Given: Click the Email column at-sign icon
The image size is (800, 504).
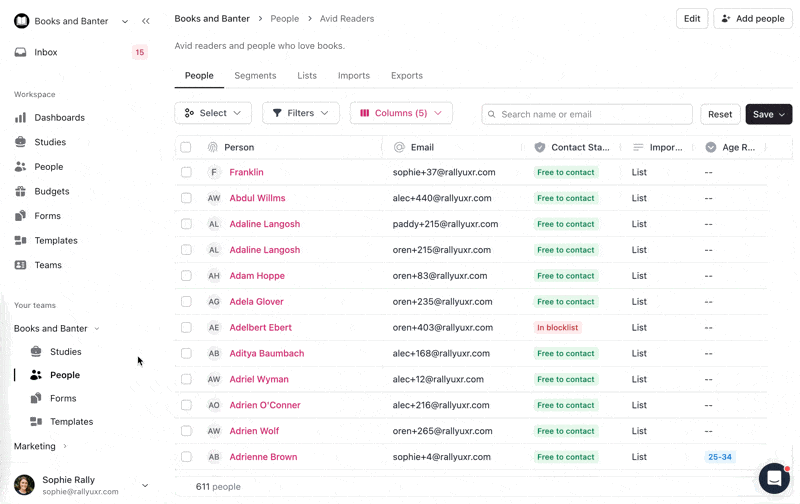Looking at the screenshot, I should 399,147.
